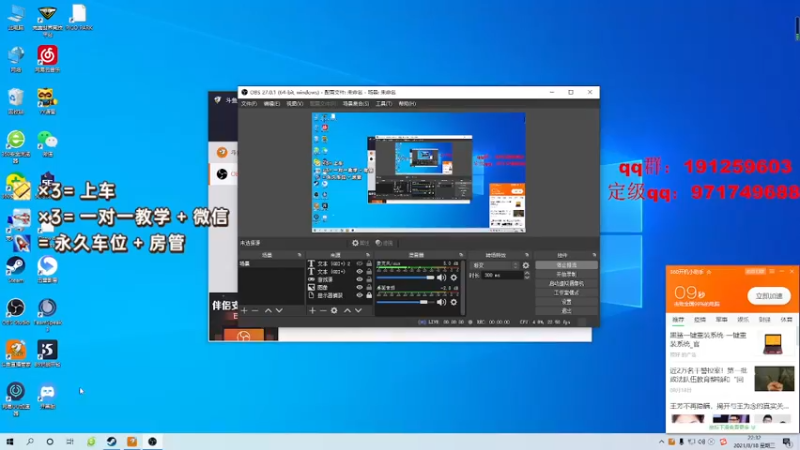Open NetEase Cloud Music desktop icon
The height and width of the screenshot is (450, 800).
pos(47,59)
